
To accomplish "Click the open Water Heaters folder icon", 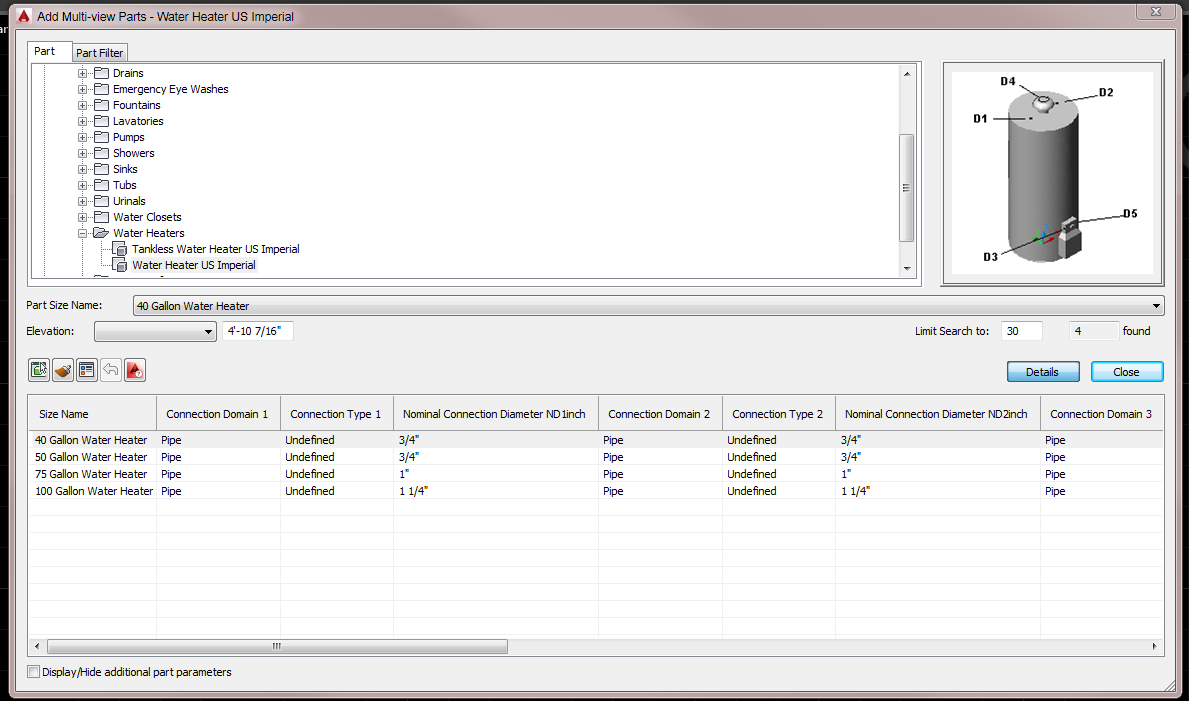I will point(101,233).
